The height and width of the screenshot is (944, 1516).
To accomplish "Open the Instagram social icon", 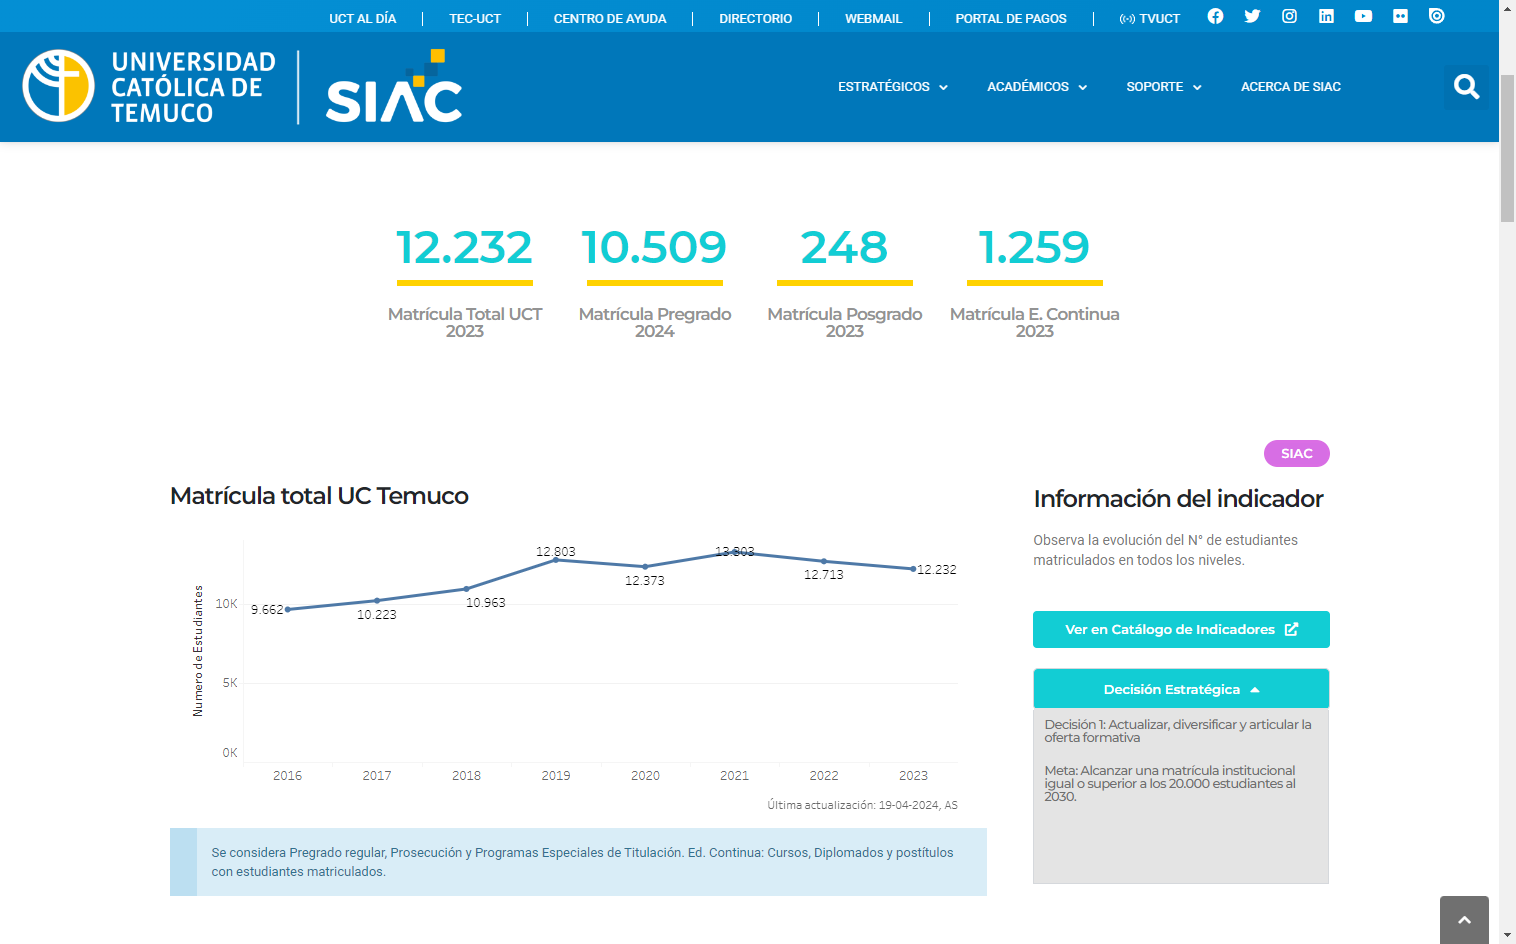I will click(1290, 16).
